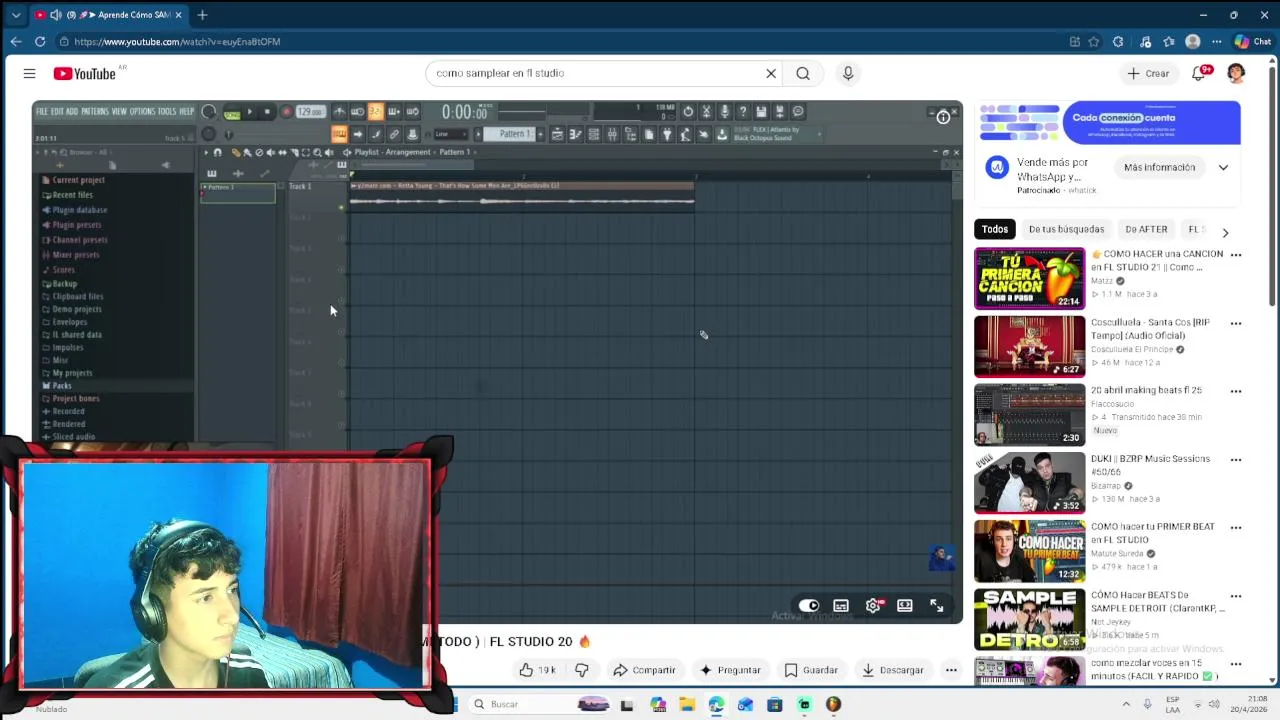Image resolution: width=1280 pixels, height=720 pixels.
Task: Start voice search with microphone icon
Action: click(x=848, y=73)
